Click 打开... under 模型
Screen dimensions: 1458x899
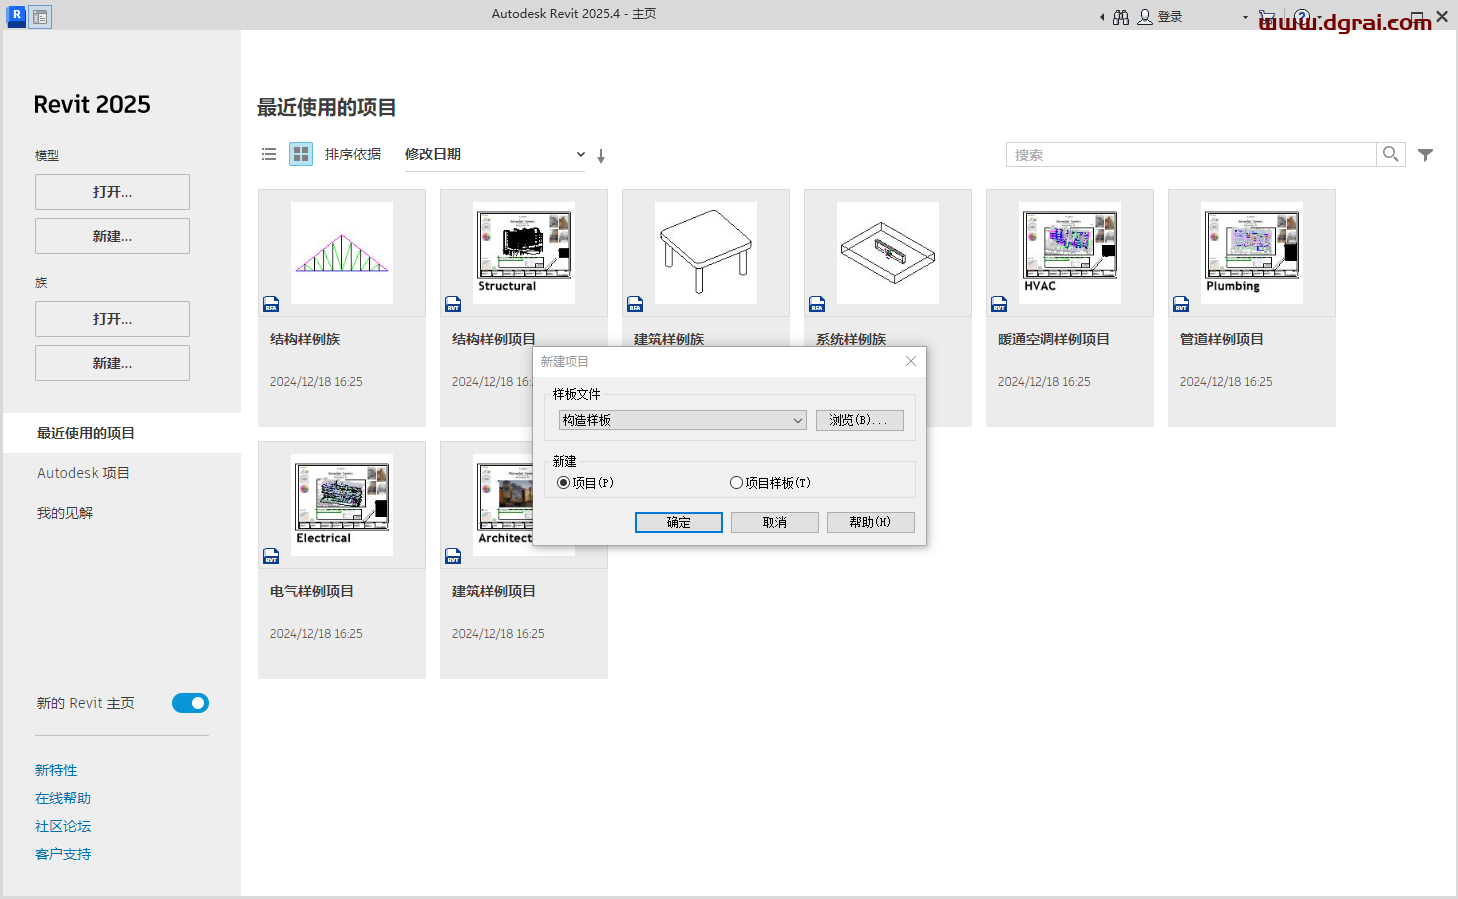pyautogui.click(x=112, y=192)
